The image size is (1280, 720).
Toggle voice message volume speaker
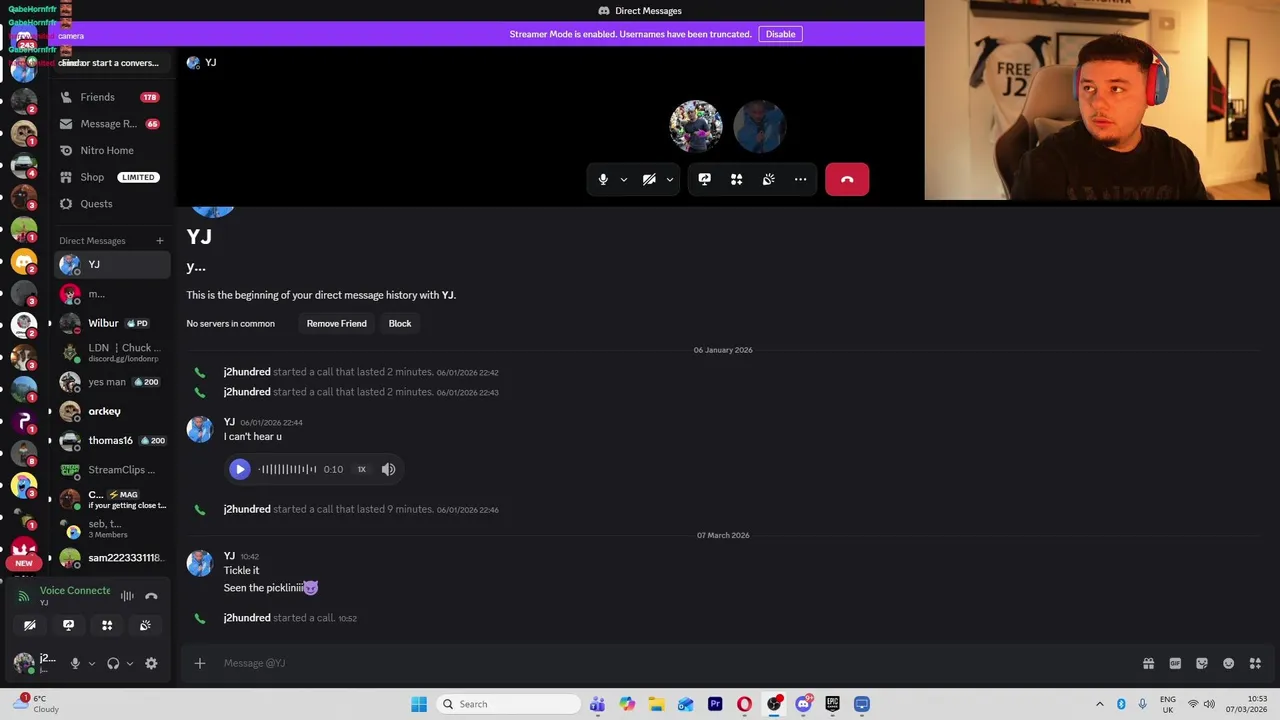[x=388, y=469]
